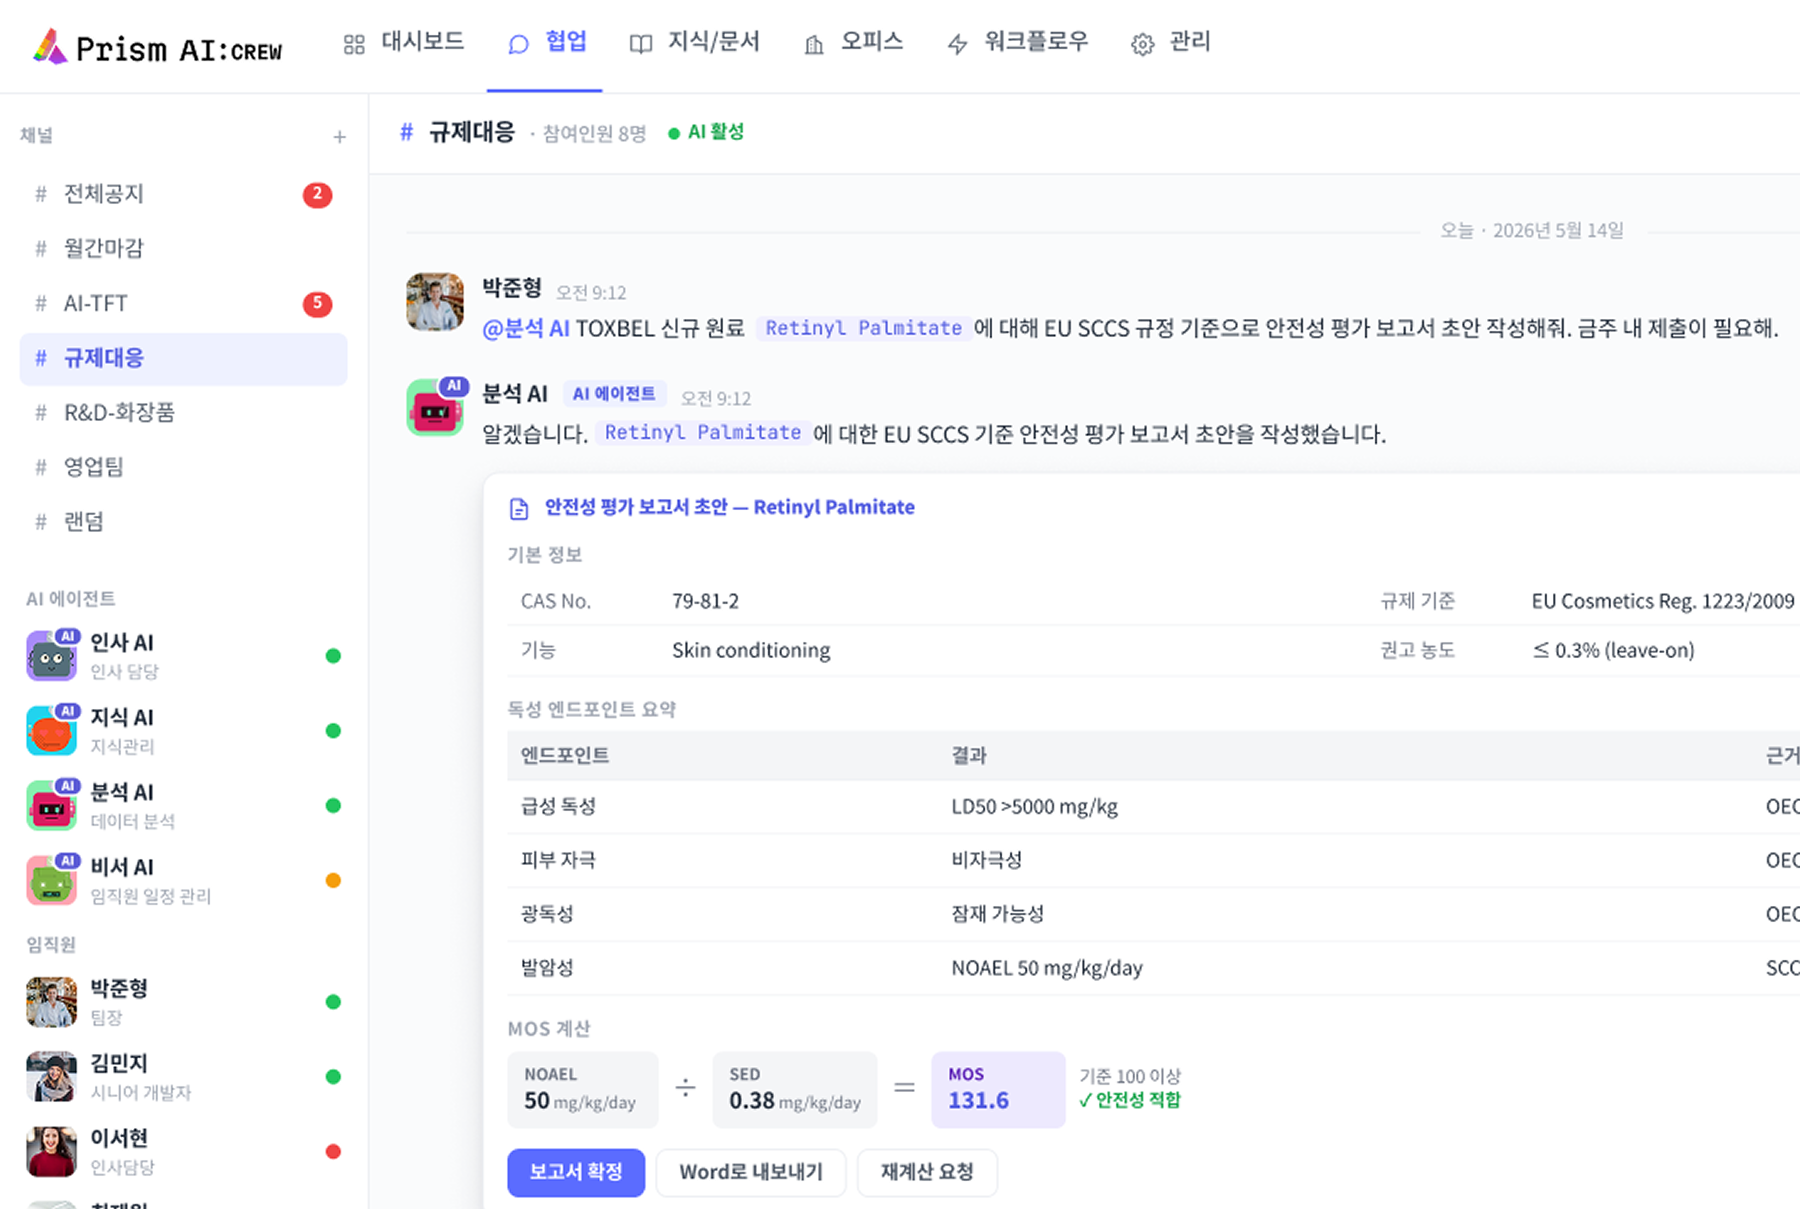The image size is (1800, 1209).
Task: Open the 대시보드 tab
Action: [404, 42]
